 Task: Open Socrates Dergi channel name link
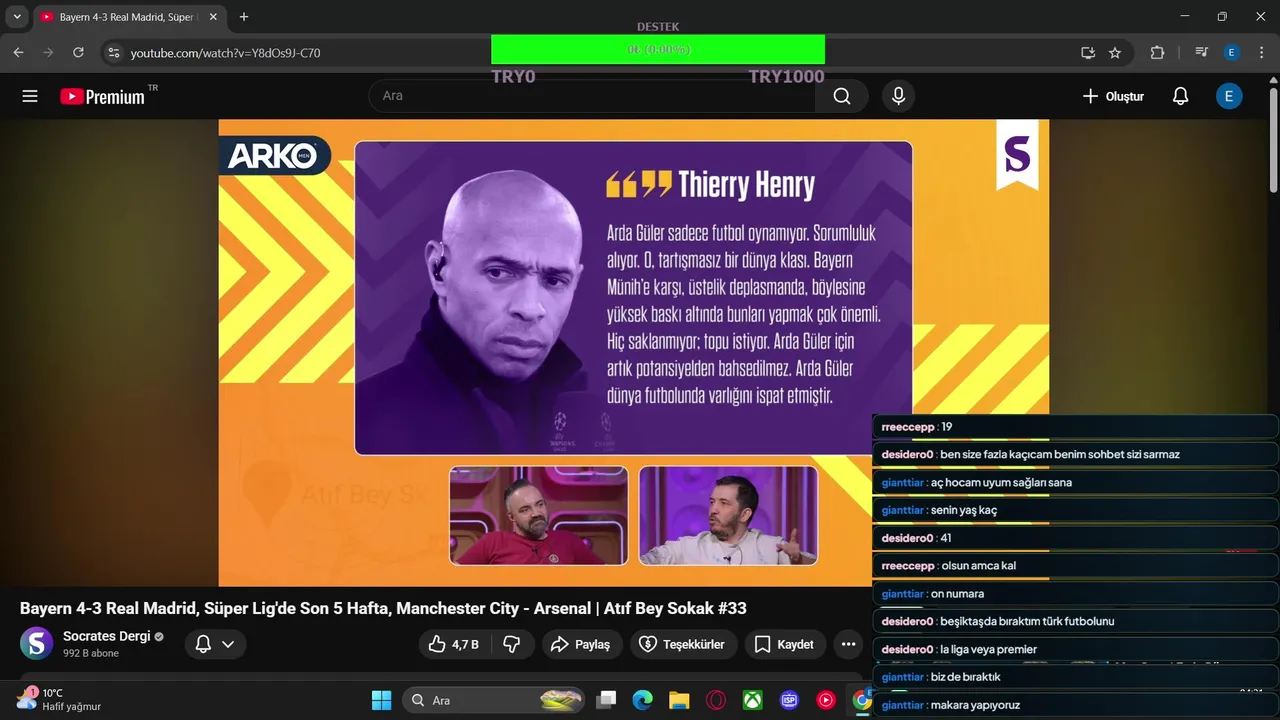106,636
